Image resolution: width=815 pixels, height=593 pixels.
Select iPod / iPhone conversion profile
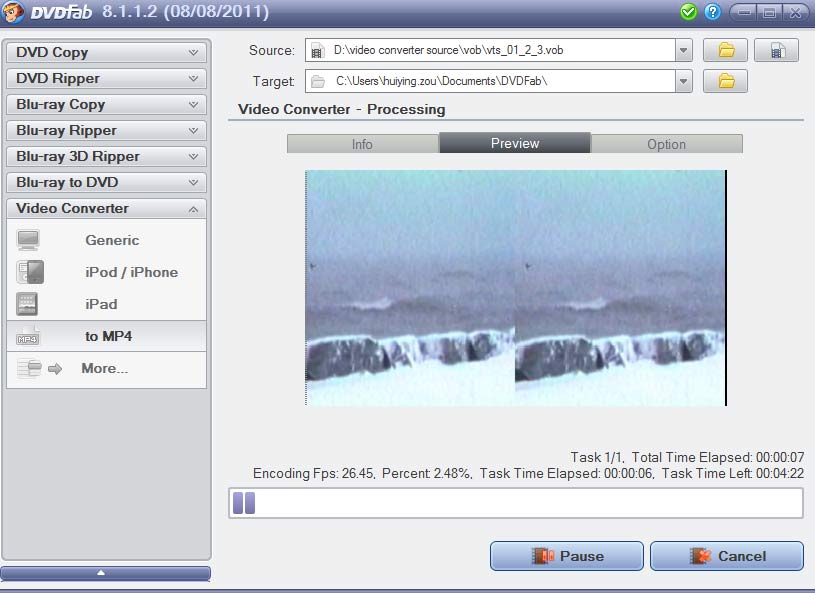pos(107,272)
